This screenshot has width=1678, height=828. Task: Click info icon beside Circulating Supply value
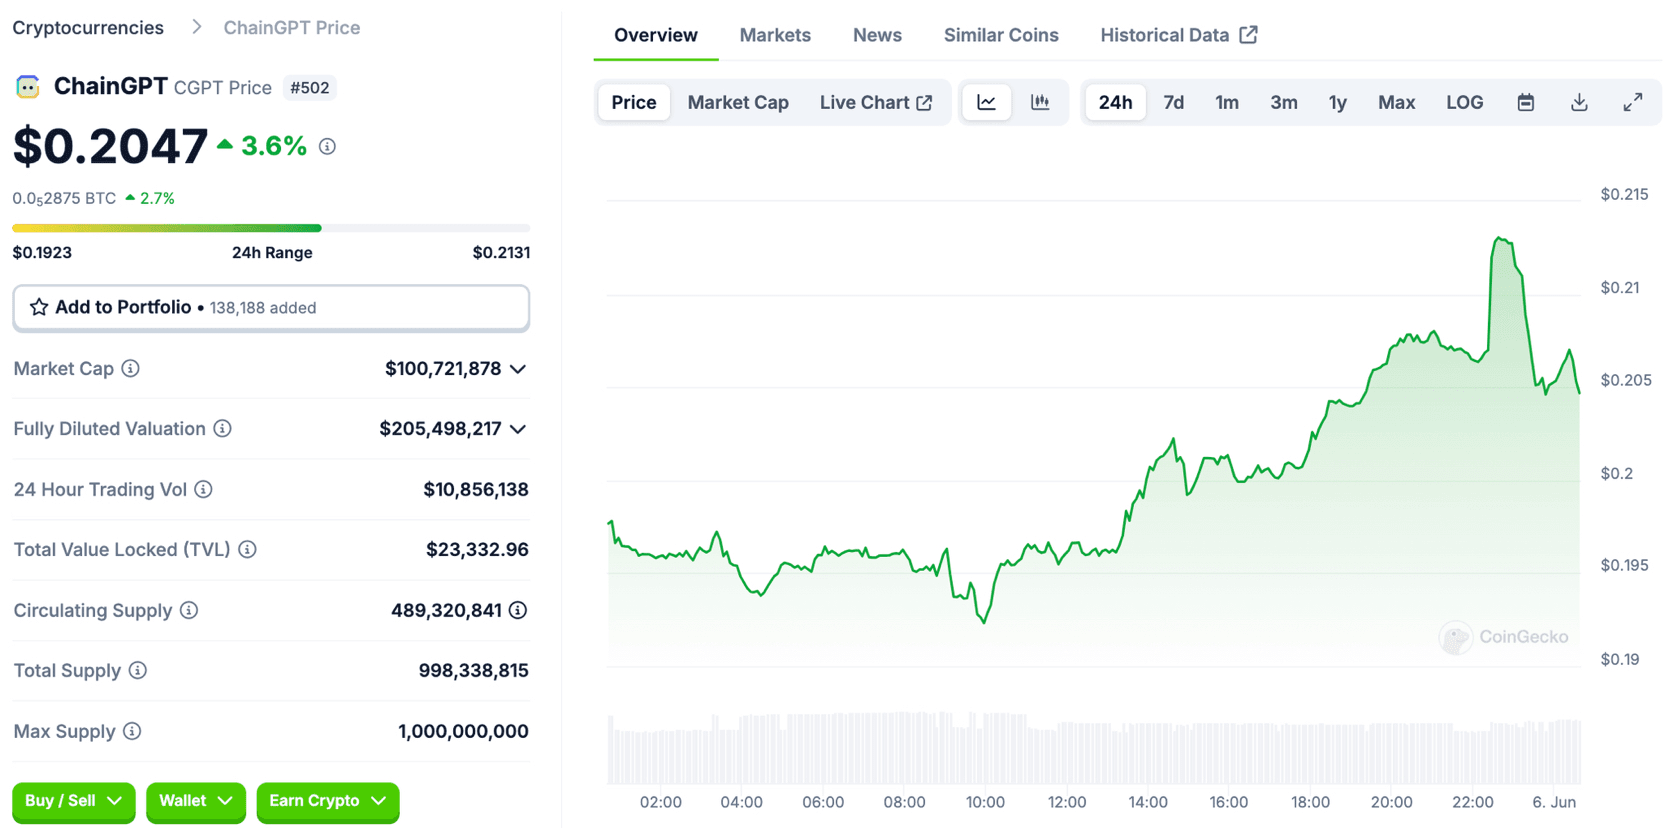coord(518,610)
